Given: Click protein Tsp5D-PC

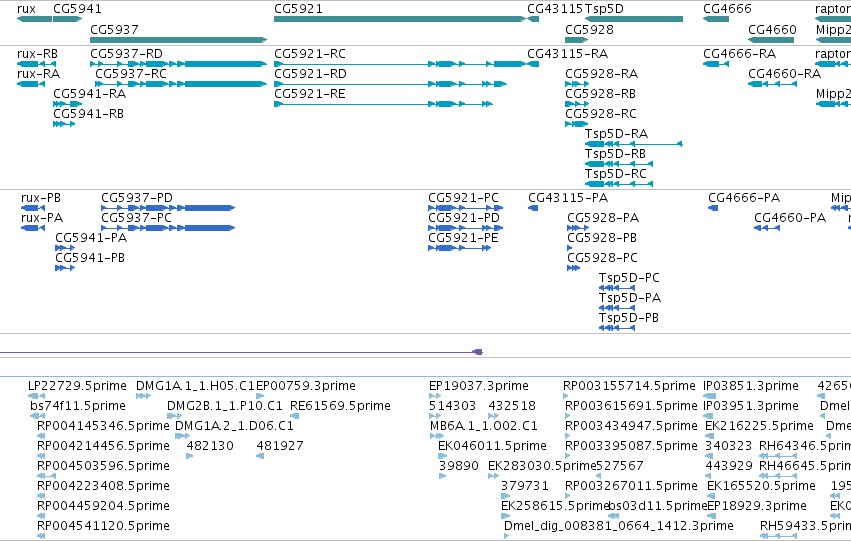Looking at the screenshot, I should 617,288.
